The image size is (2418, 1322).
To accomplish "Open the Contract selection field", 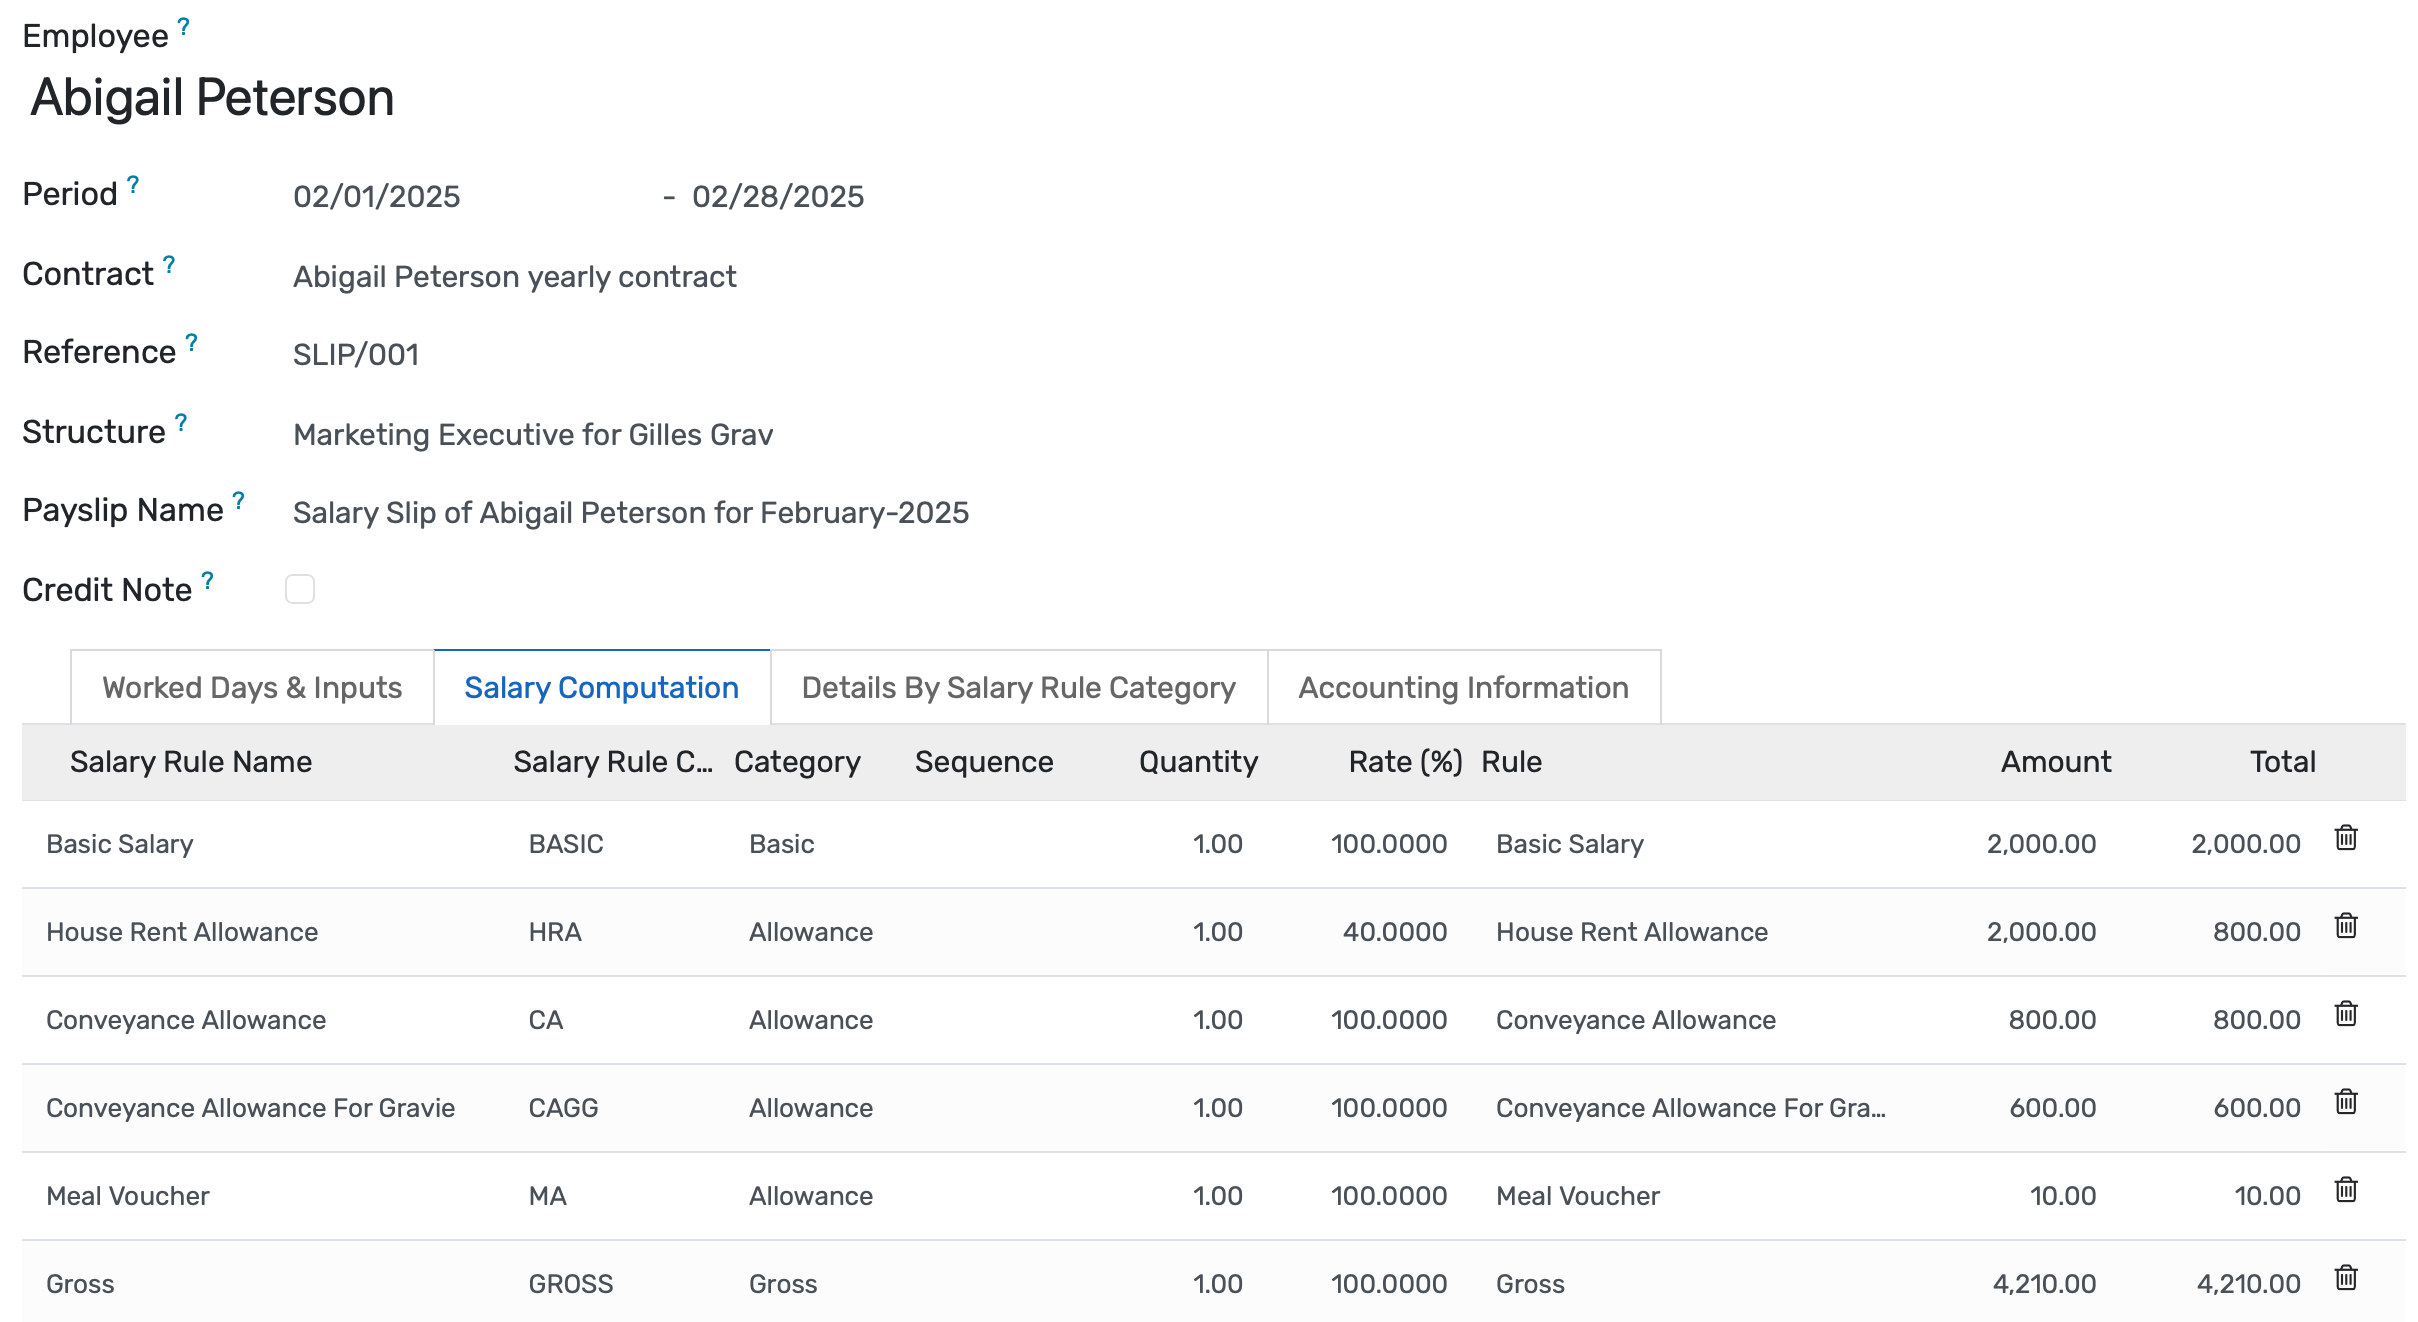I will pos(514,276).
